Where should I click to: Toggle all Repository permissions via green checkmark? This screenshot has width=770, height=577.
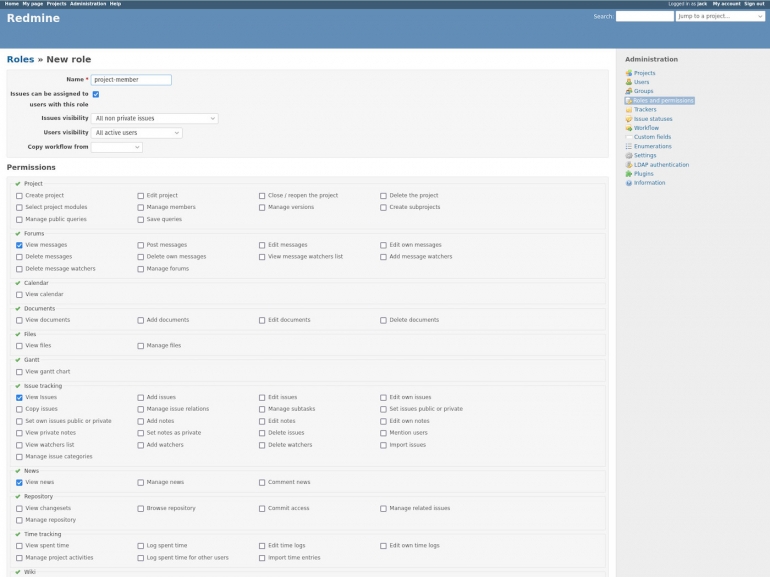(x=18, y=496)
